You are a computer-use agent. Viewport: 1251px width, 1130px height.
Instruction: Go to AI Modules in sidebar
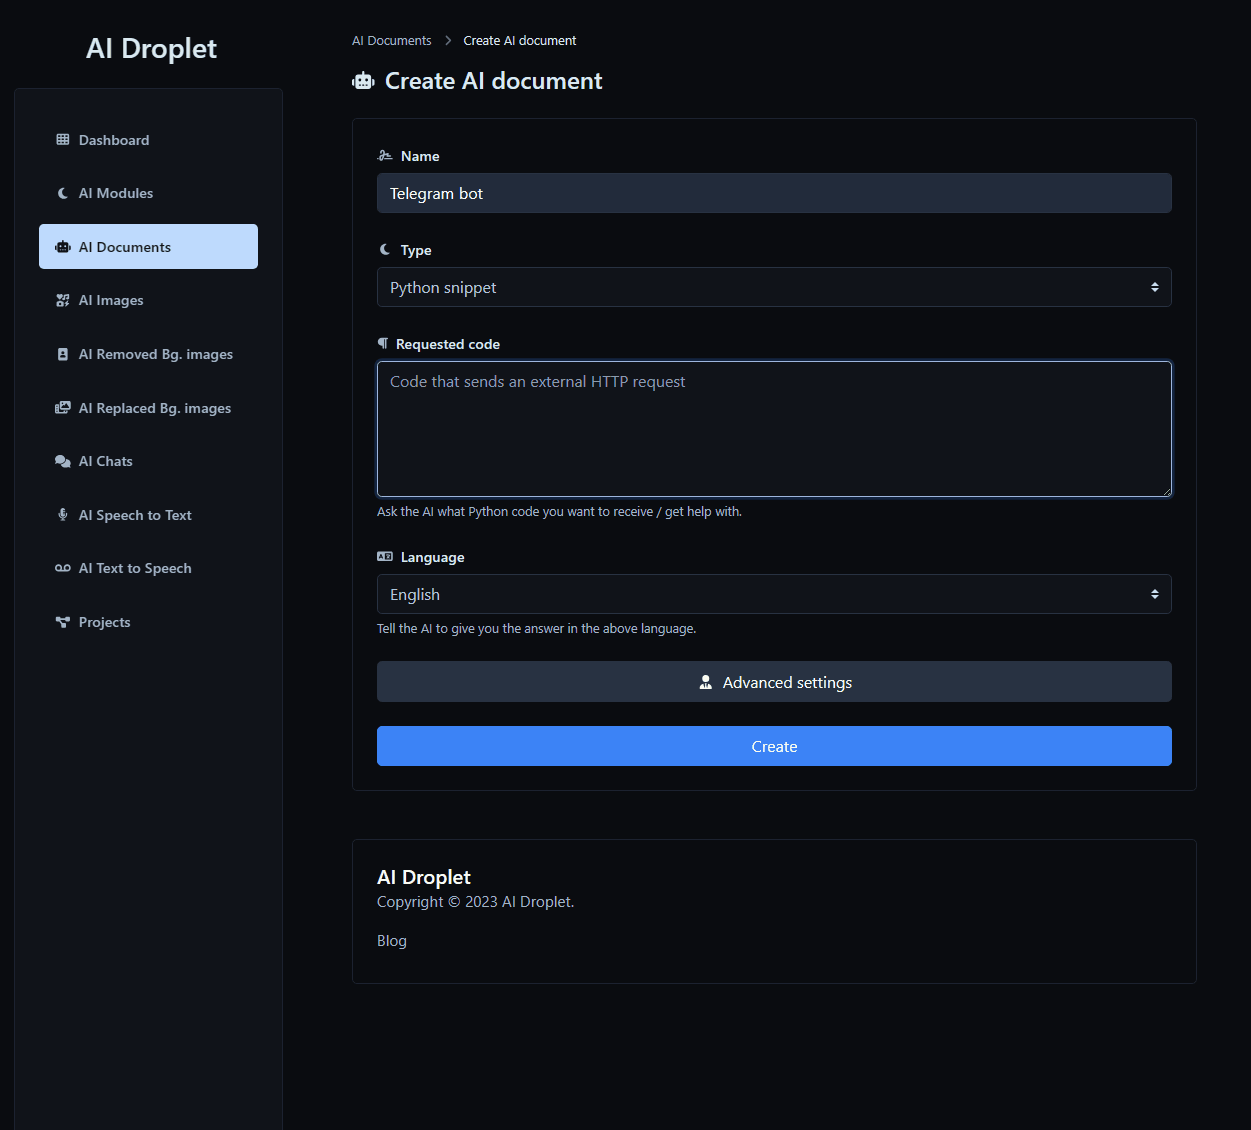click(x=148, y=193)
